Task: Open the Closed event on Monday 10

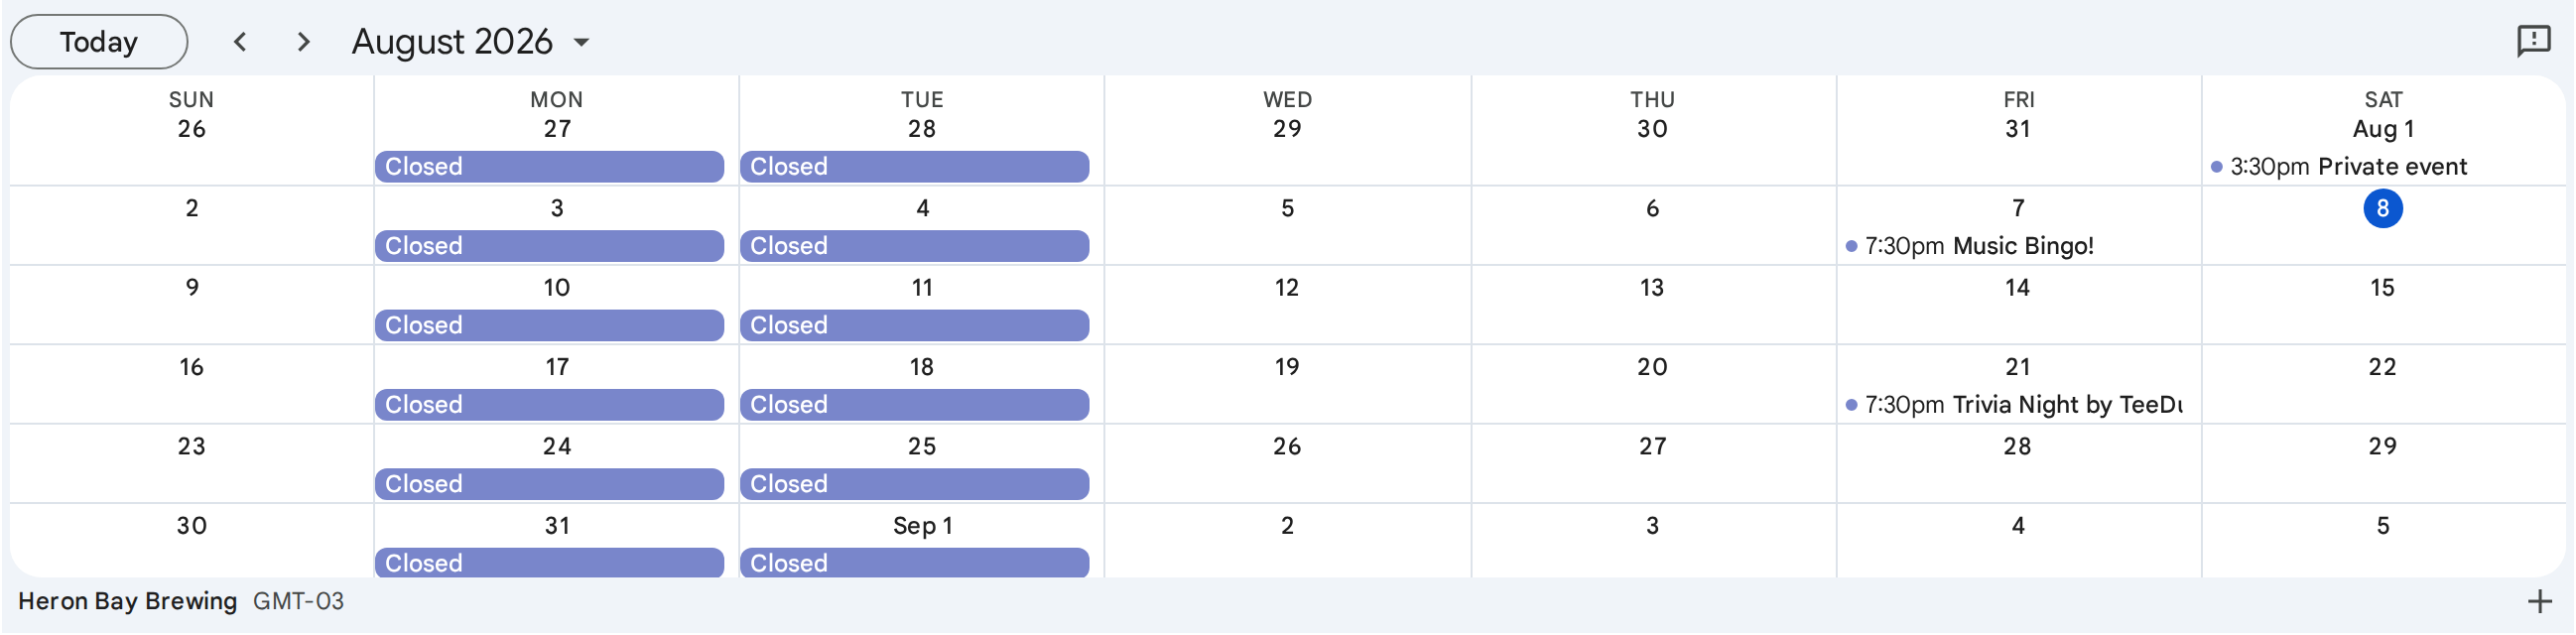Action: tap(549, 325)
